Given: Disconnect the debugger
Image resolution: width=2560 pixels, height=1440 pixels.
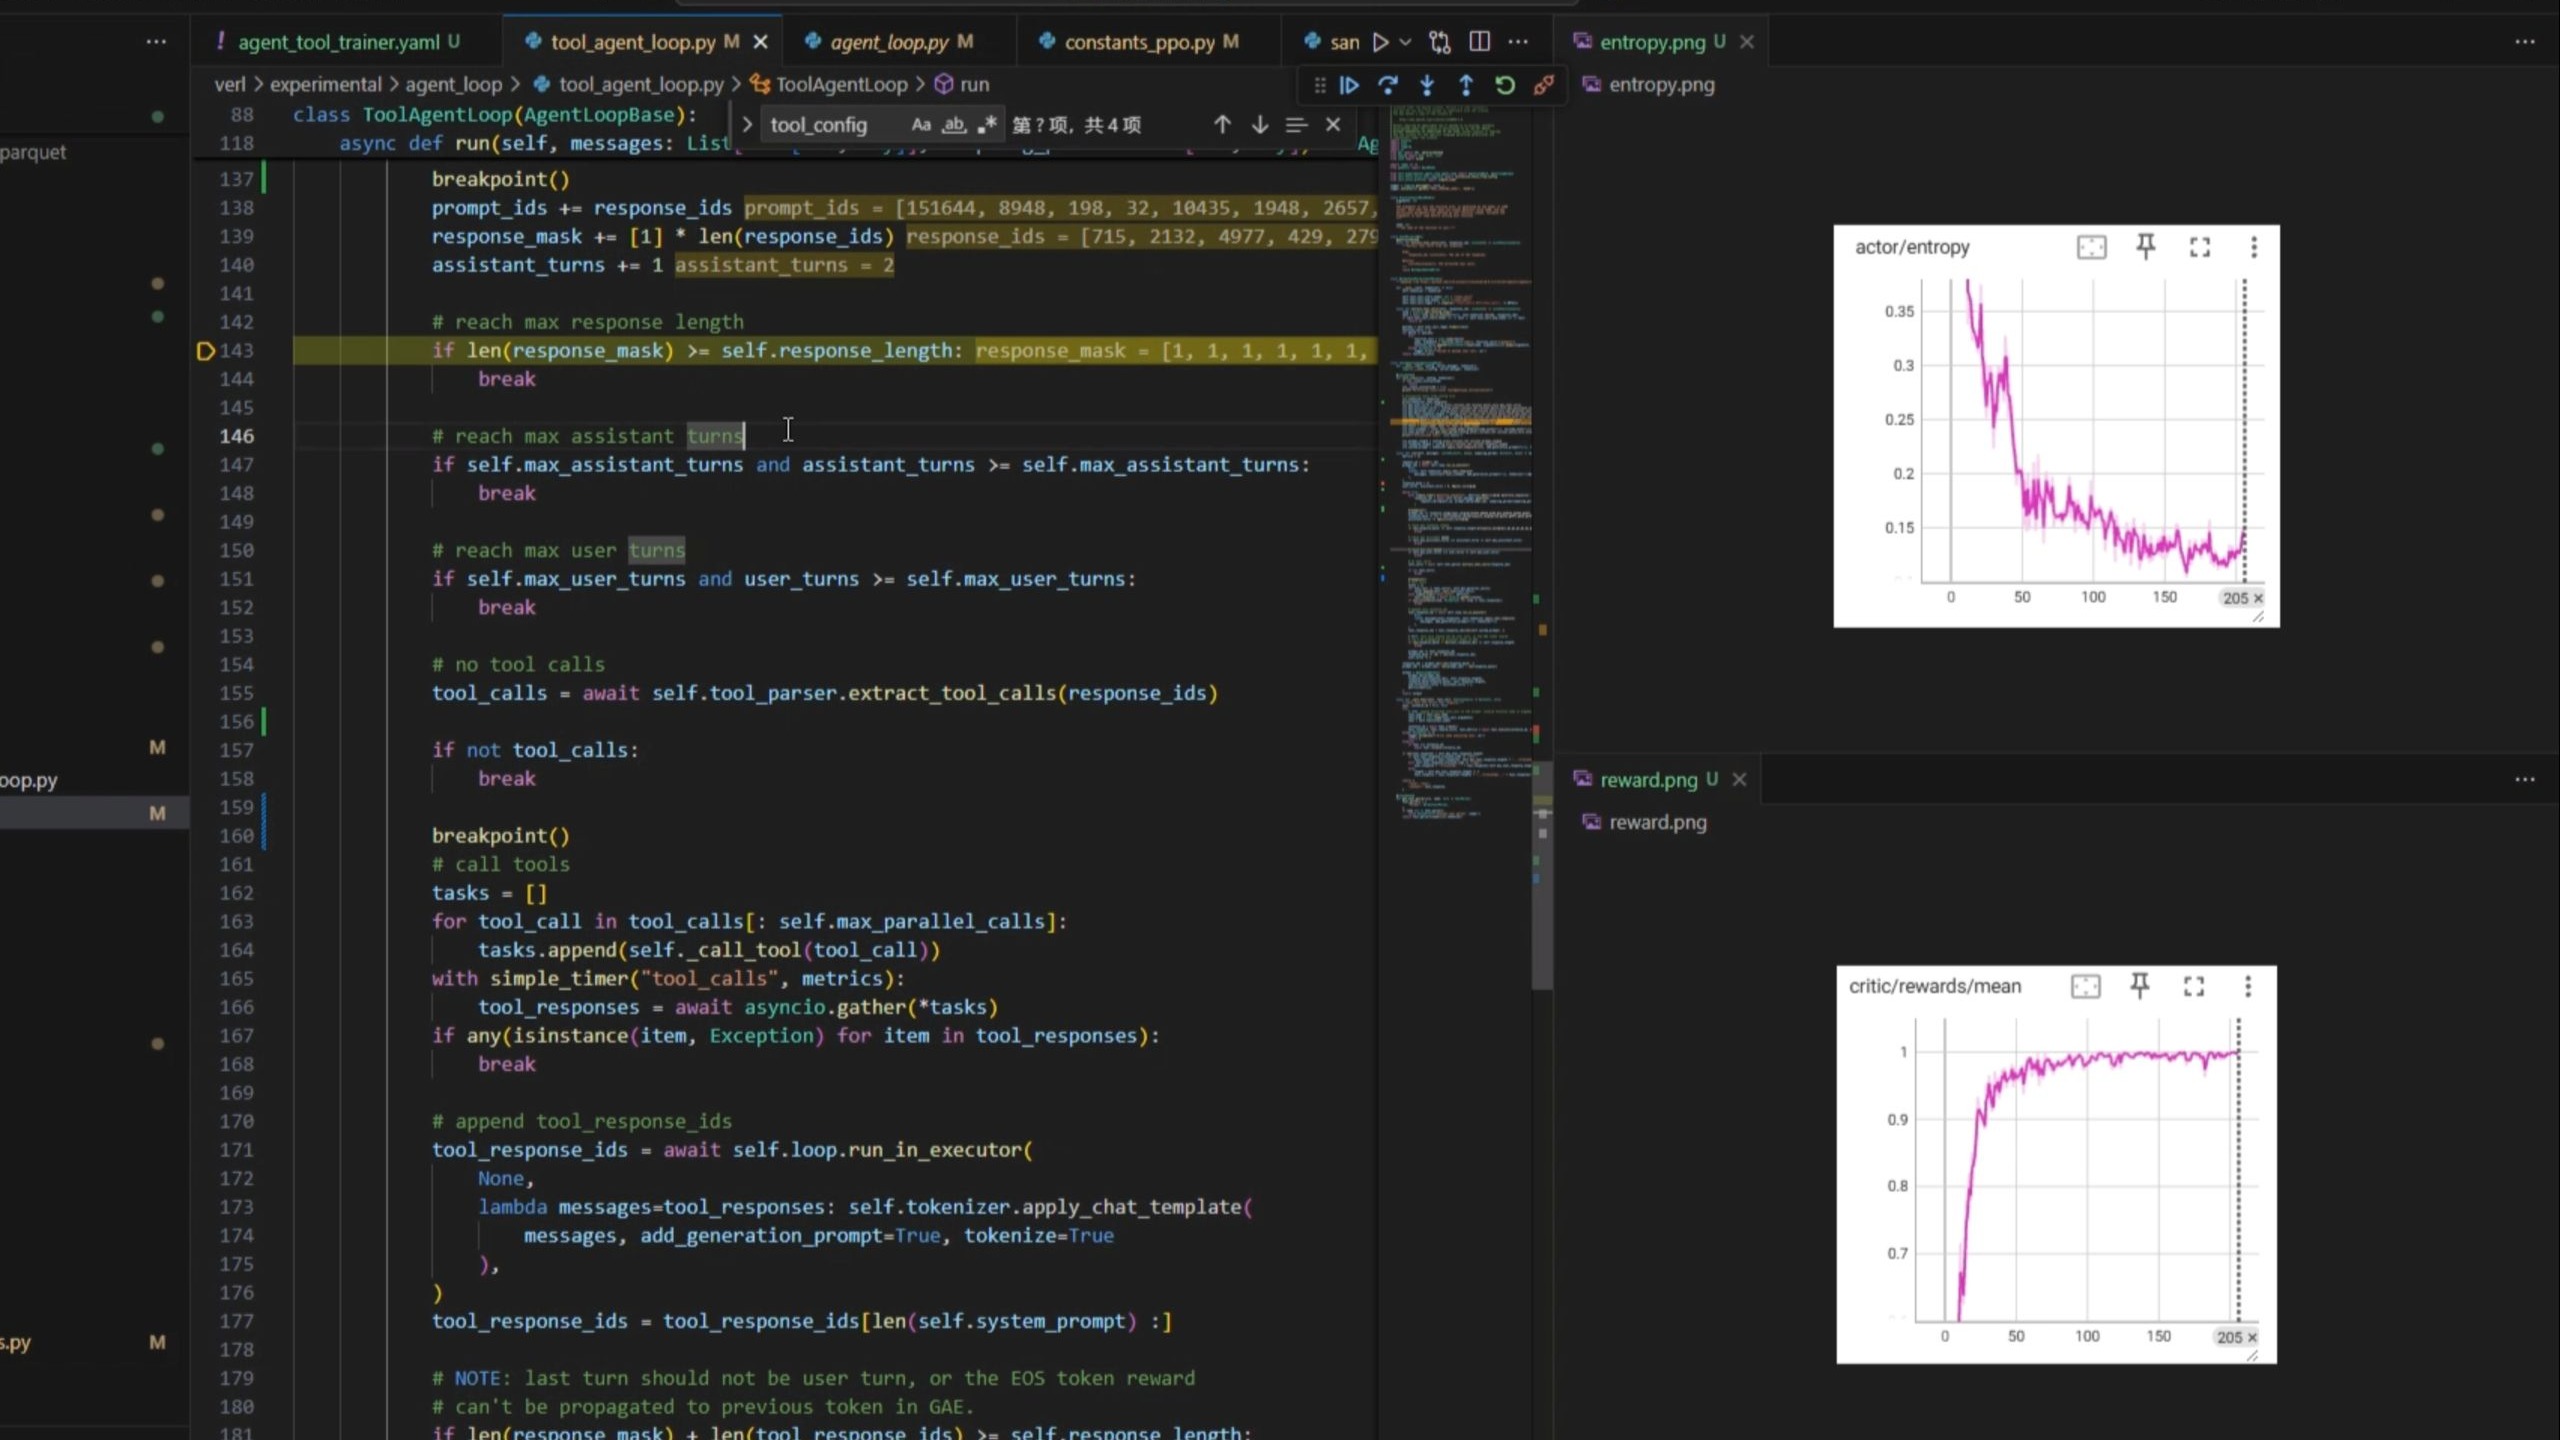Looking at the screenshot, I should pos(1544,86).
